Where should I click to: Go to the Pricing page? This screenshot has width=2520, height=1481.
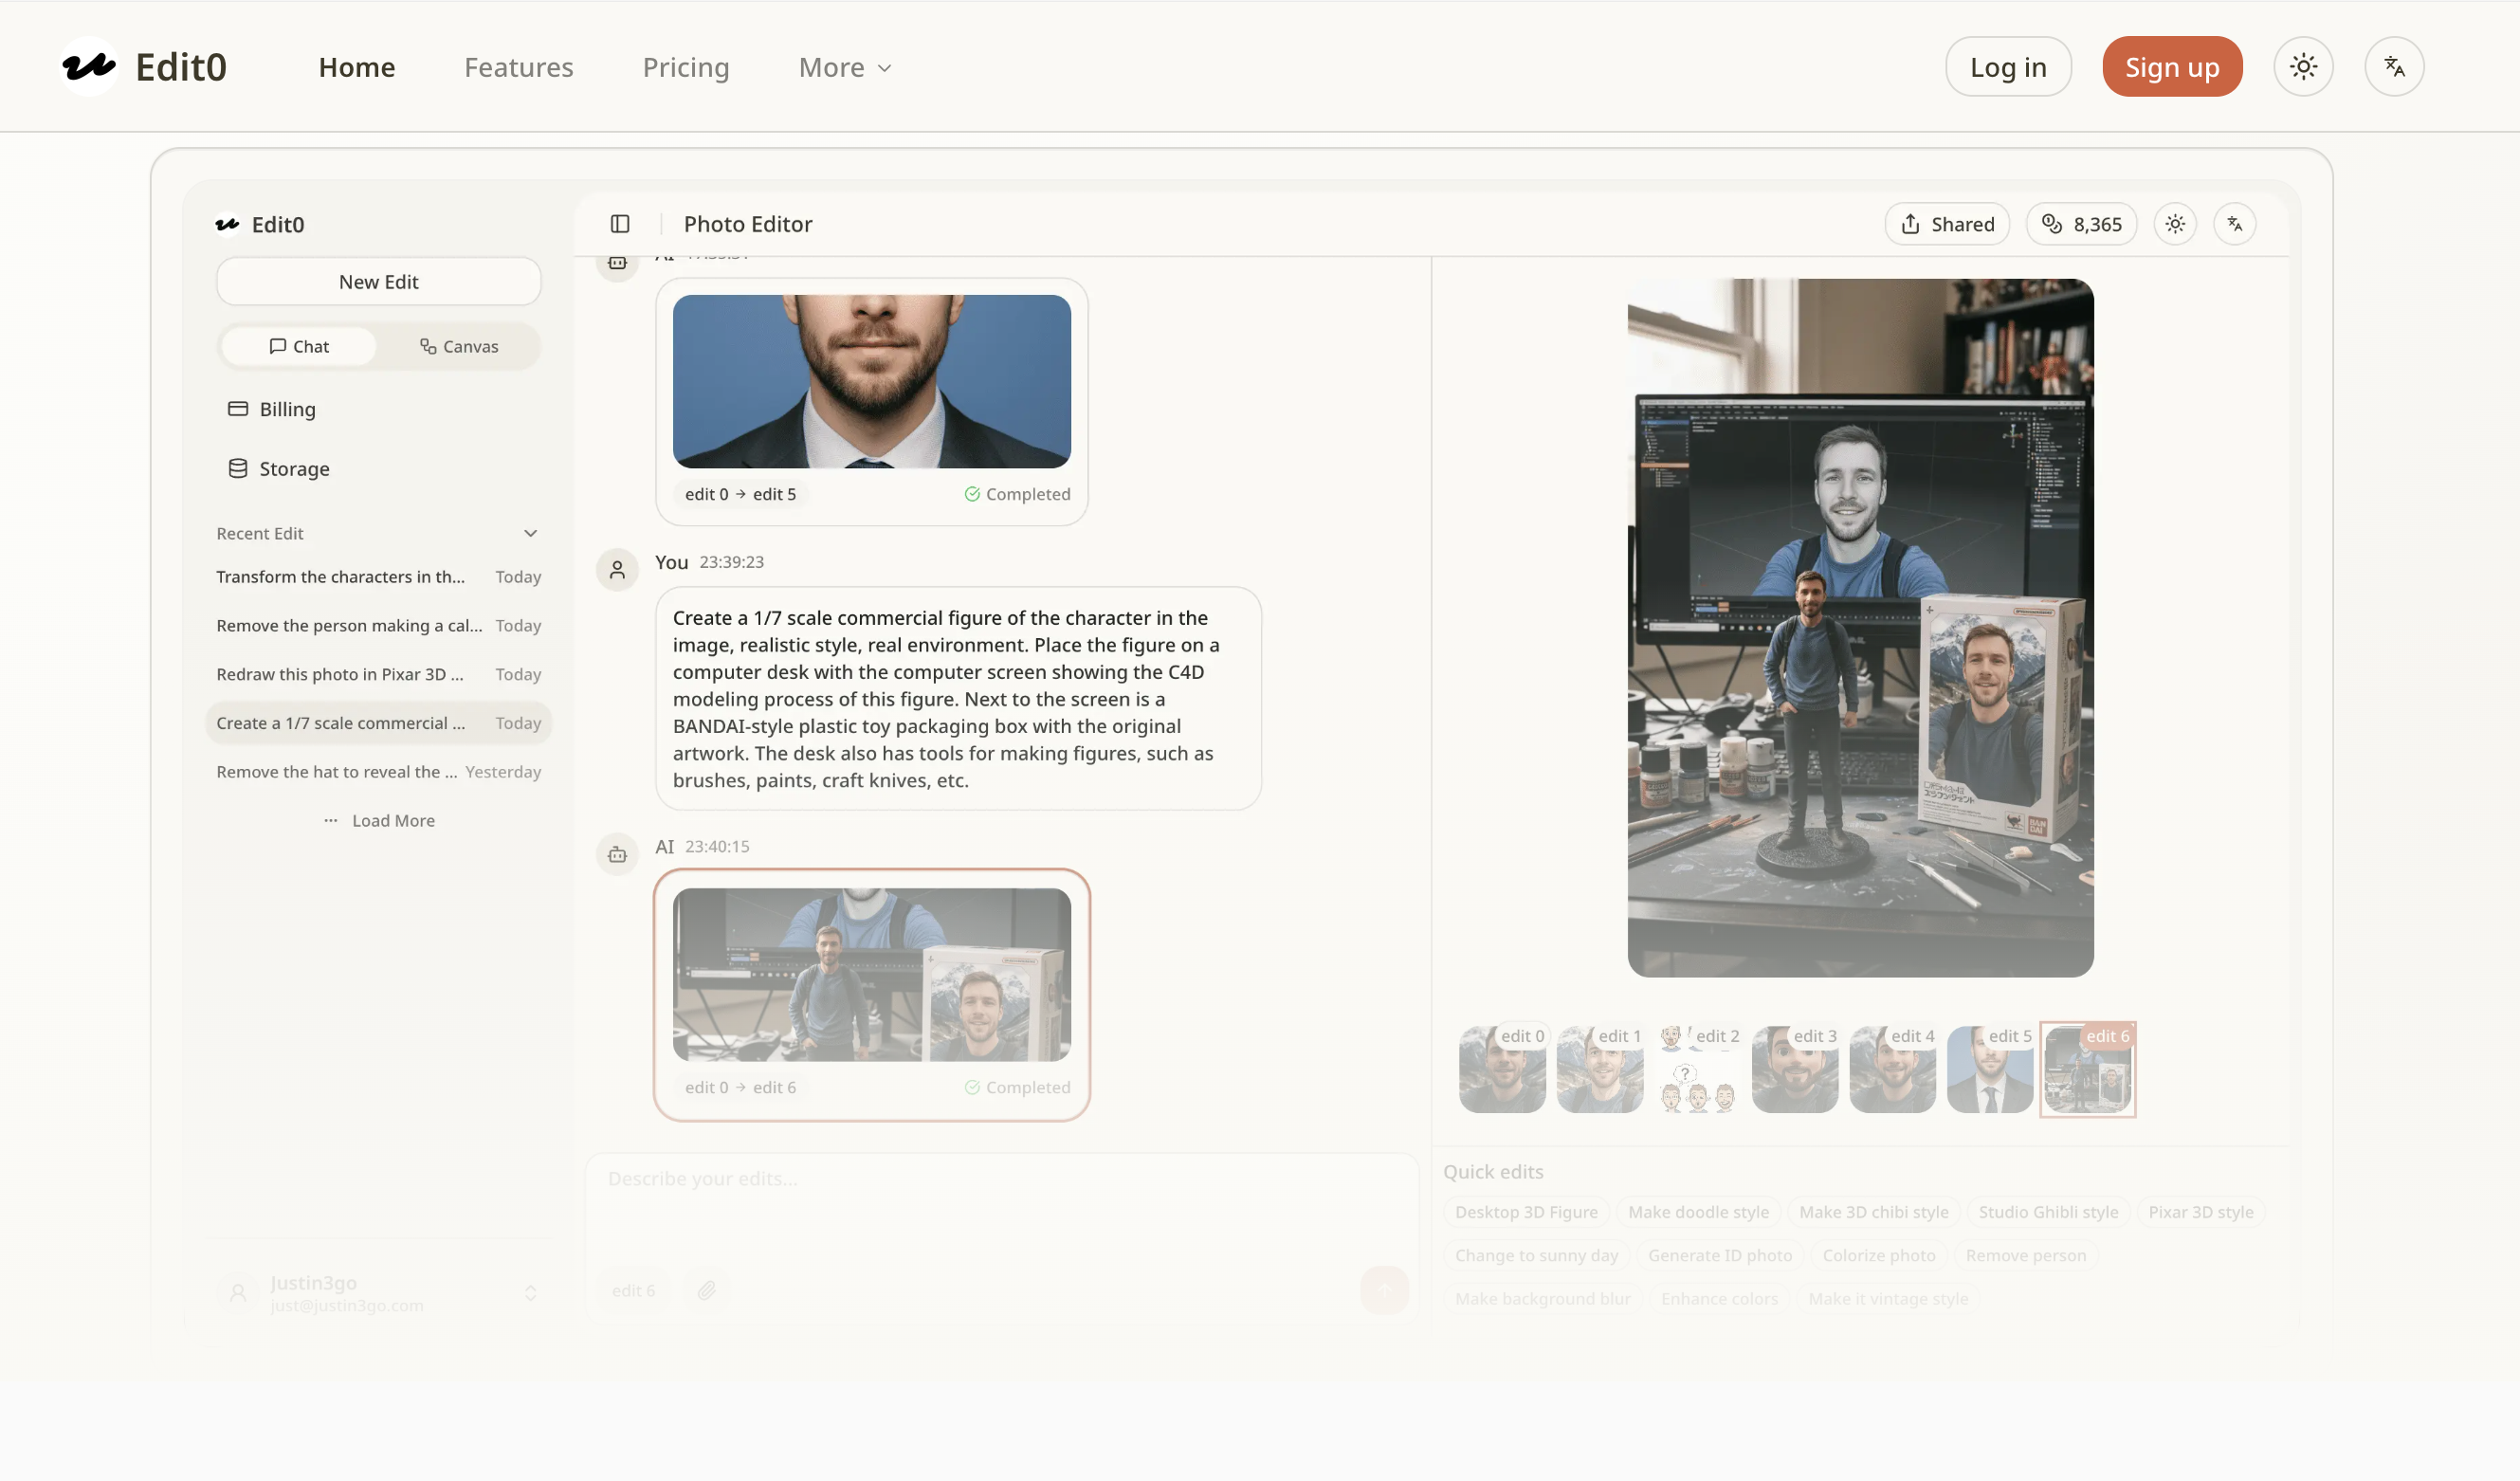686,67
